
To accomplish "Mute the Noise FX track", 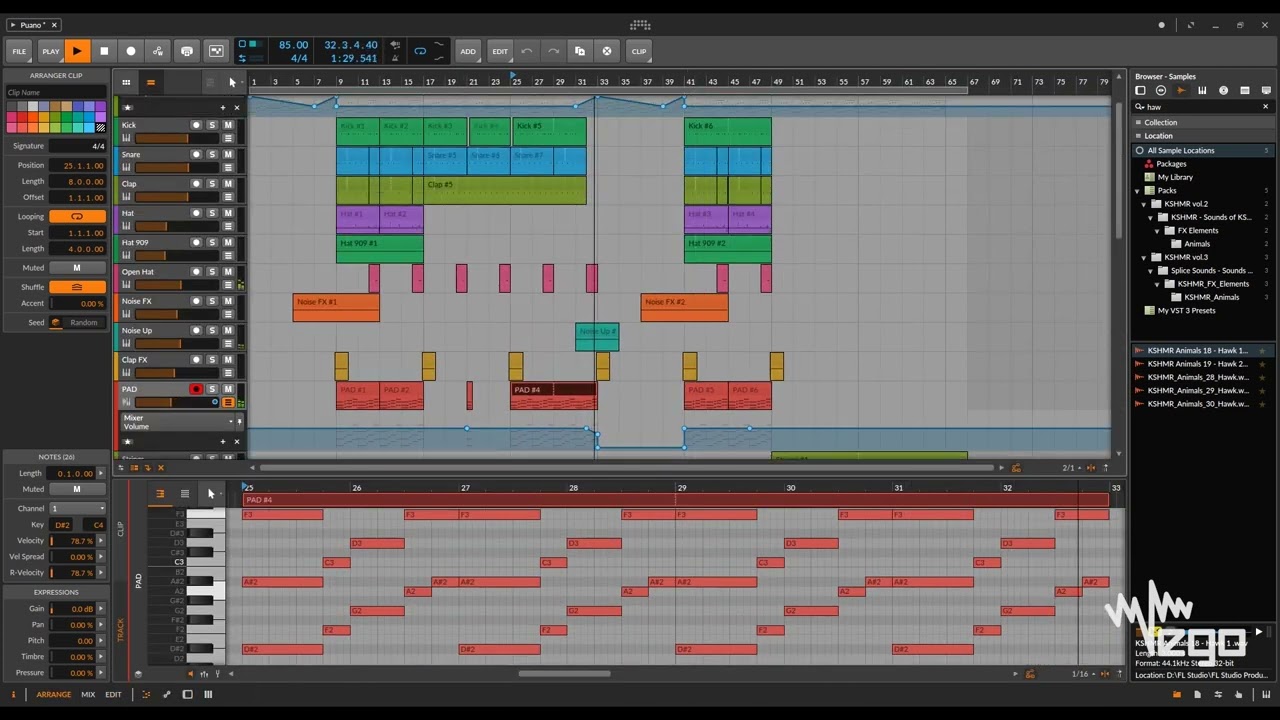I will coord(228,301).
